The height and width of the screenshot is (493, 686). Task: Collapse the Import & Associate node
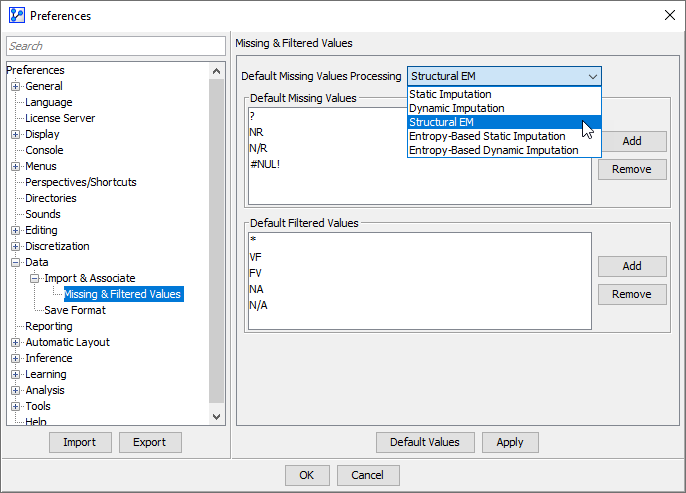[x=35, y=278]
